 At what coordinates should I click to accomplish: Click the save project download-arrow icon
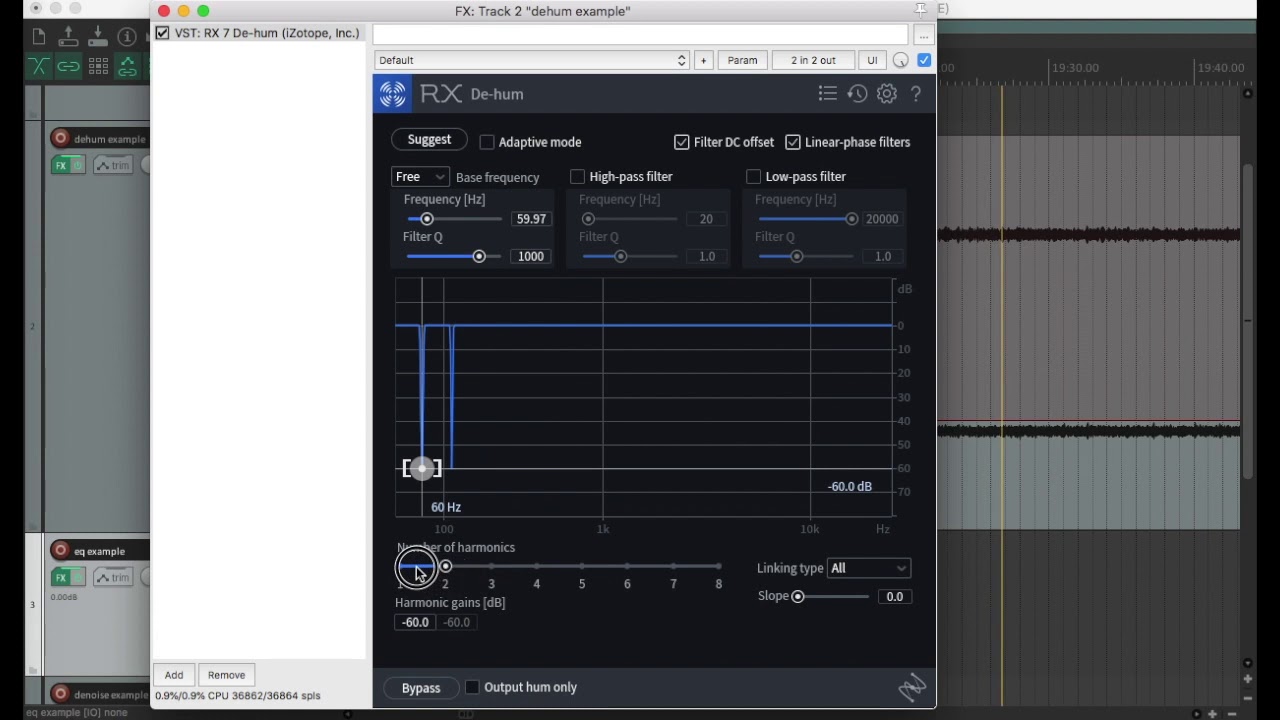(98, 37)
